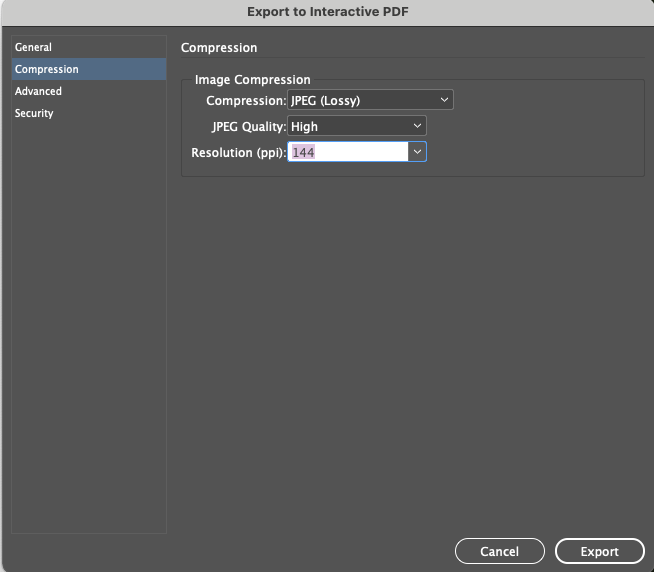The width and height of the screenshot is (654, 572).
Task: Switch to the Advanced settings section
Action: point(38,92)
